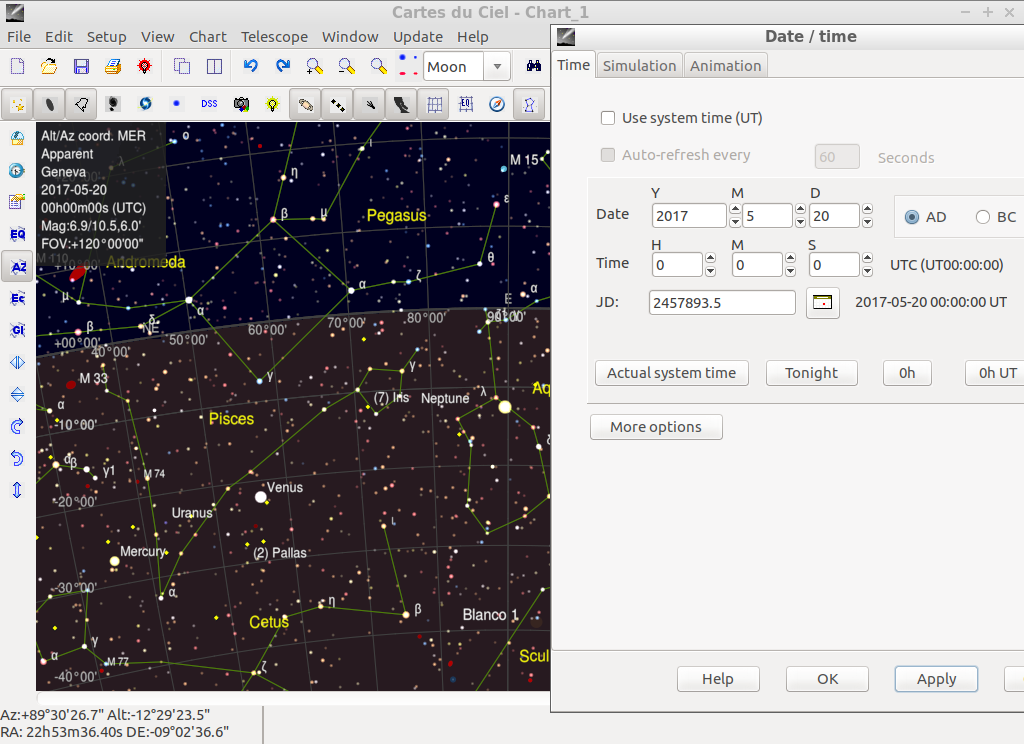The width and height of the screenshot is (1024, 744).
Task: Click the compass icon in toolbar
Action: point(497,105)
